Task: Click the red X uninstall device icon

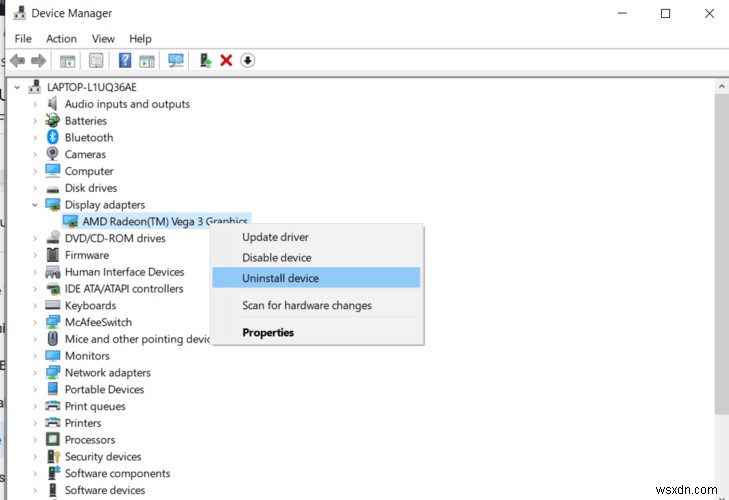Action: click(x=226, y=60)
